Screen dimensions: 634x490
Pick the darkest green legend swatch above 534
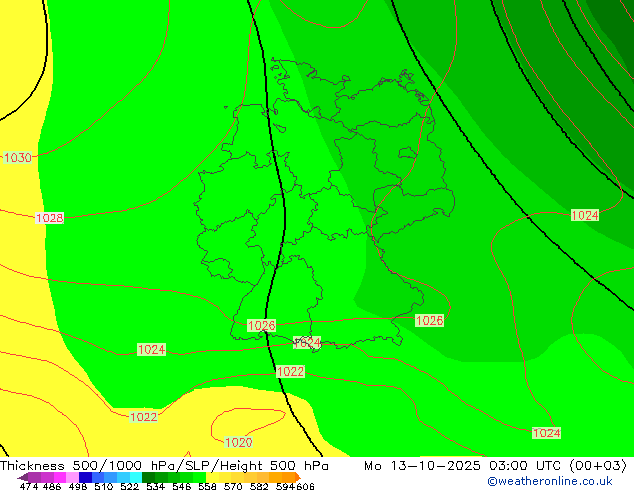click(x=148, y=477)
